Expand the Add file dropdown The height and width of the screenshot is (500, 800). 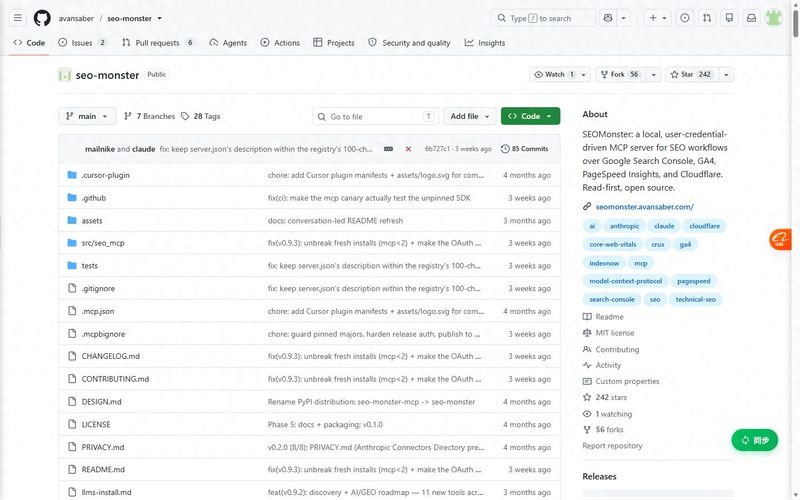coord(469,116)
